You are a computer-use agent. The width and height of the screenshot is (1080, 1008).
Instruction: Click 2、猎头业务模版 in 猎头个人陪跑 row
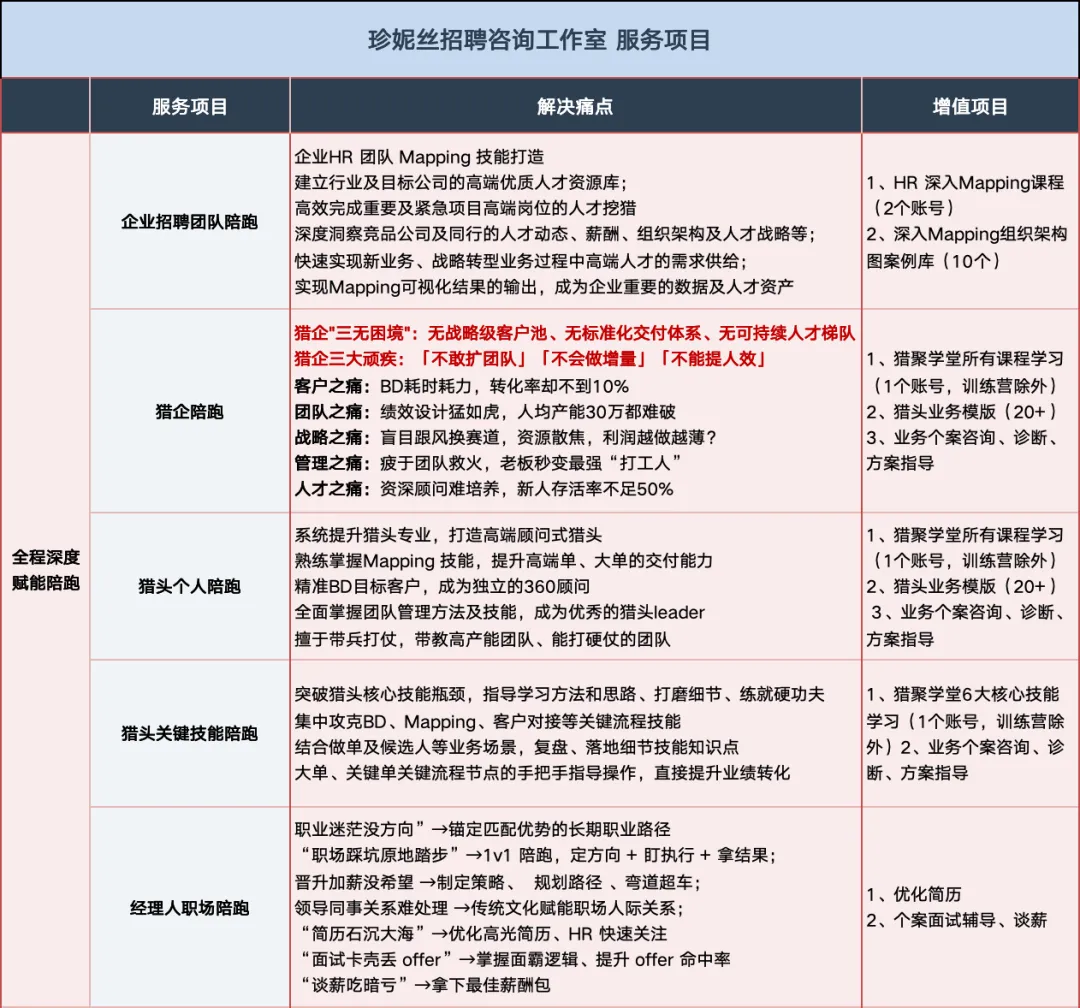pyautogui.click(x=962, y=586)
